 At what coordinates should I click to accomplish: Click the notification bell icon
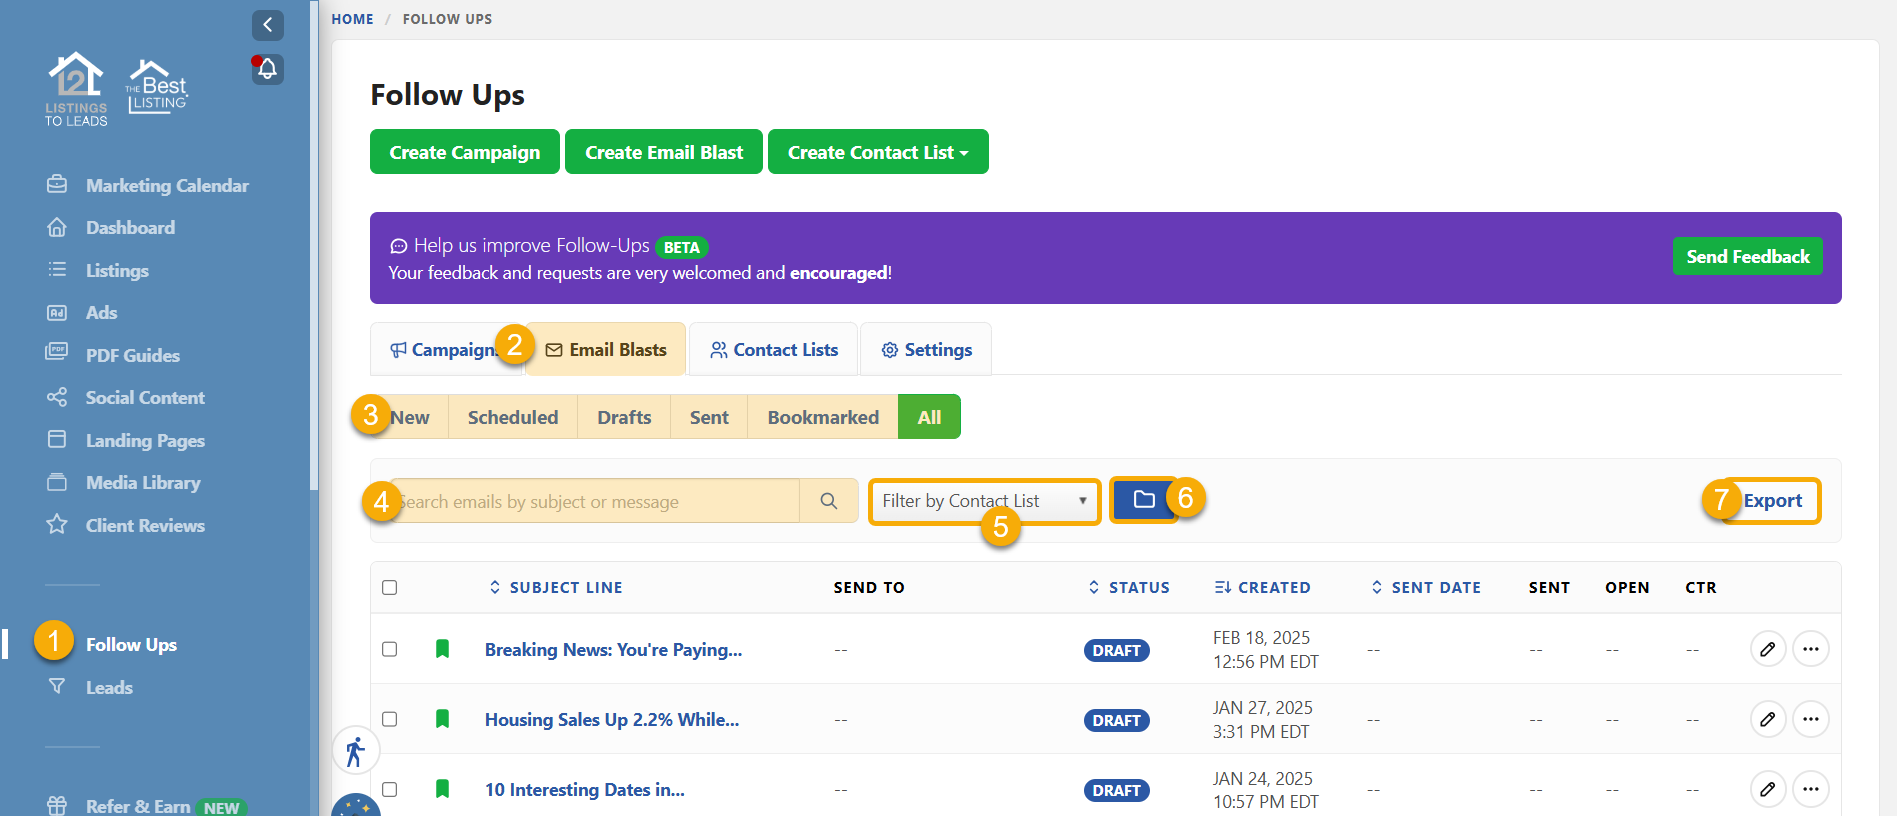pos(267,69)
